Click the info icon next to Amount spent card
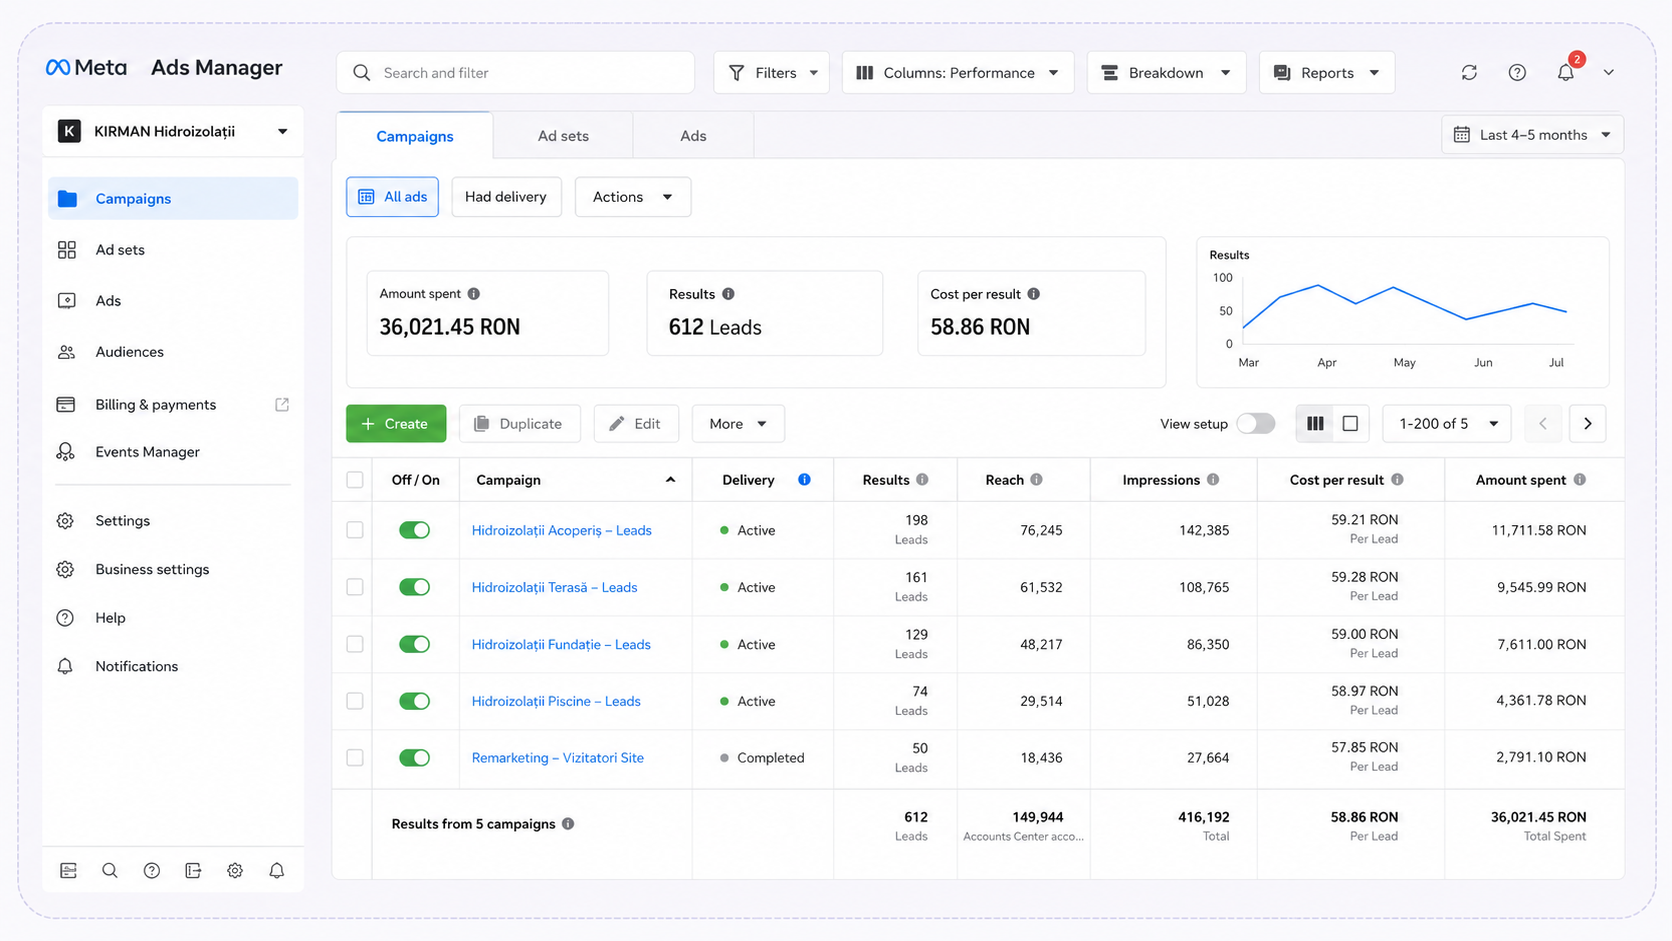The height and width of the screenshot is (941, 1672). 474,294
